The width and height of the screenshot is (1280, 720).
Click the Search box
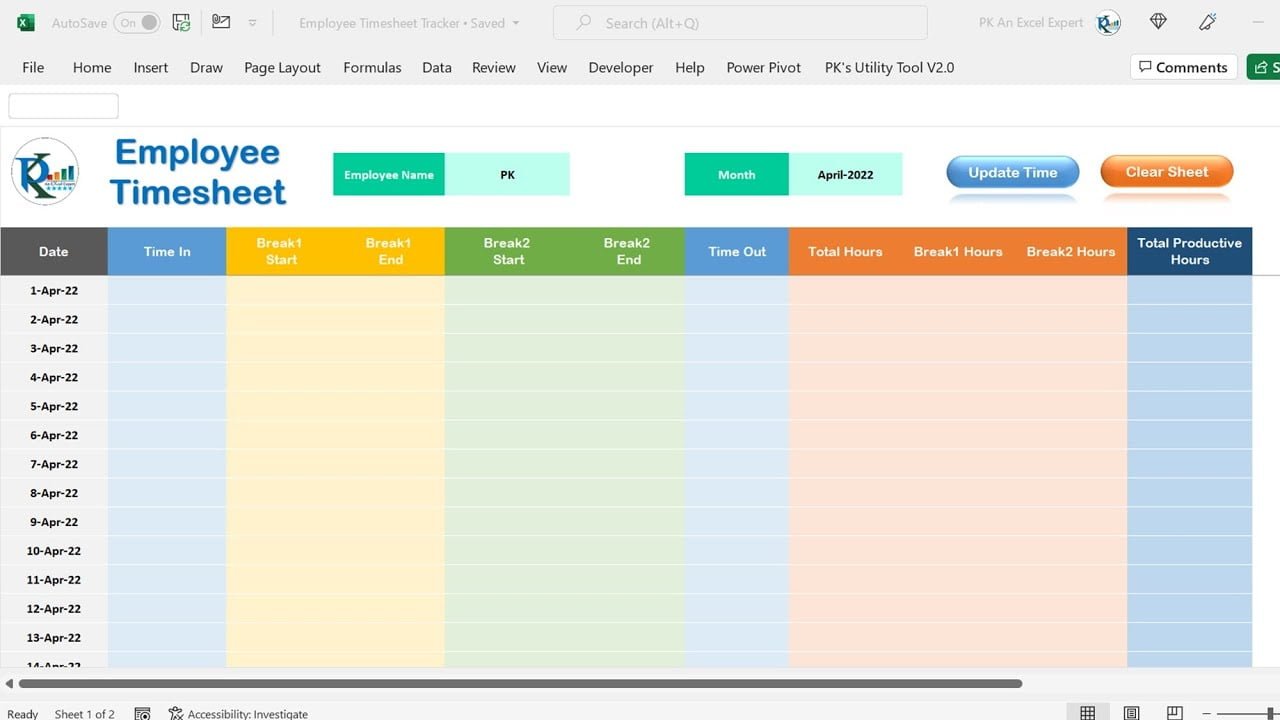pyautogui.click(x=740, y=23)
